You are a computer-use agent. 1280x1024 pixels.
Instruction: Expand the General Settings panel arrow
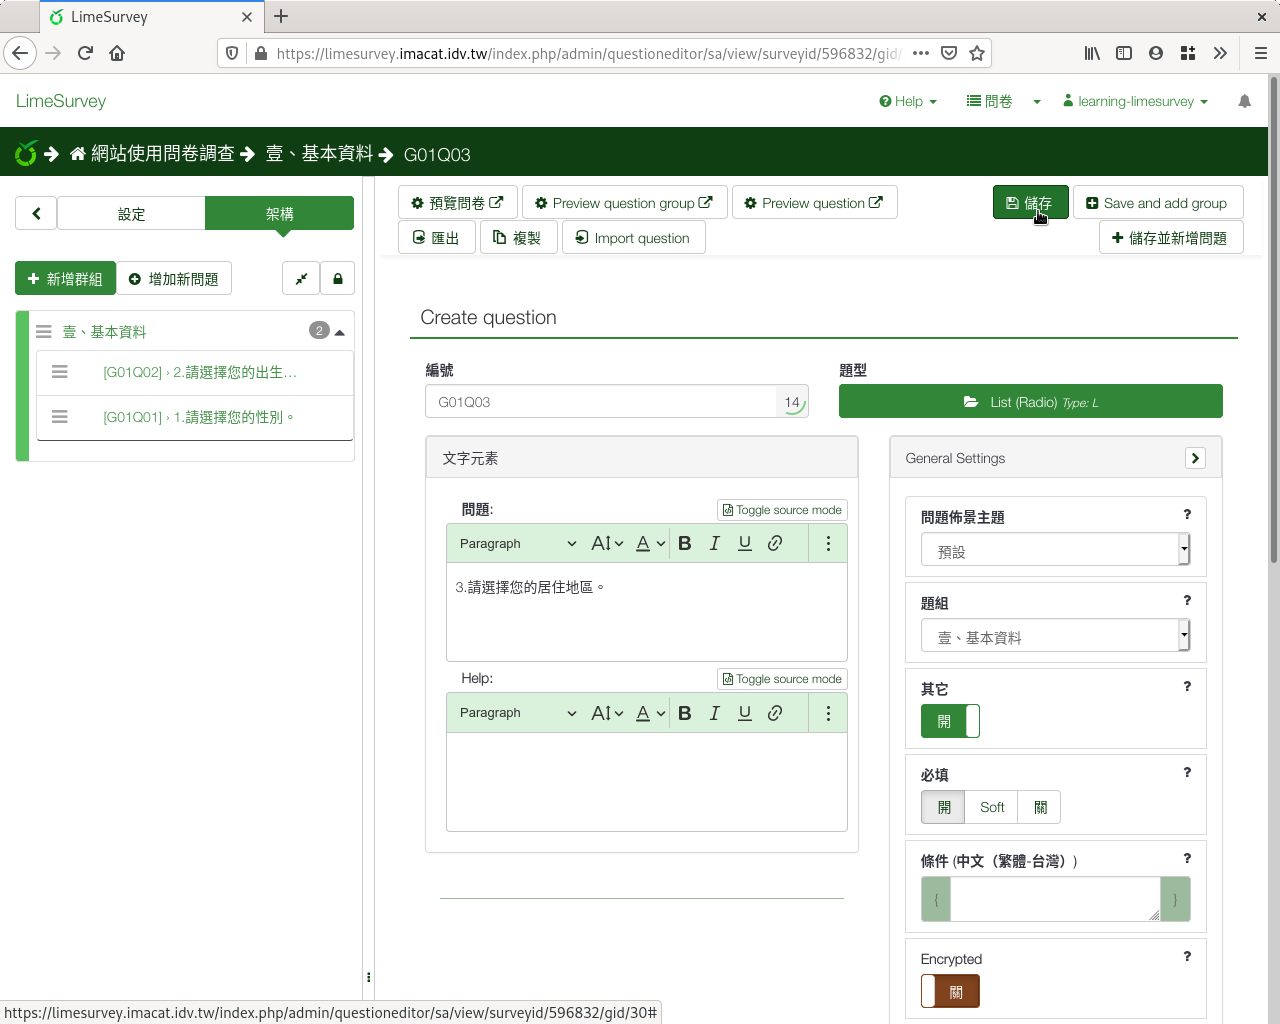[1195, 458]
